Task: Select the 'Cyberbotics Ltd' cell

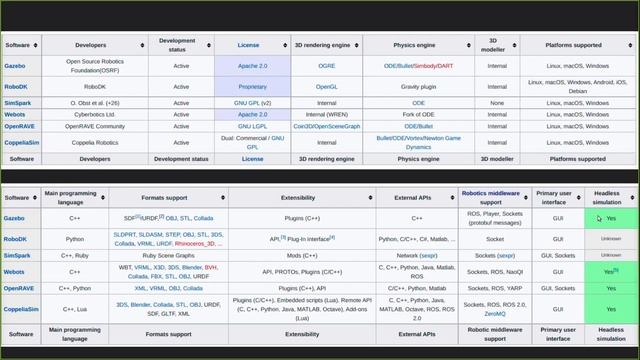Action: click(95, 114)
